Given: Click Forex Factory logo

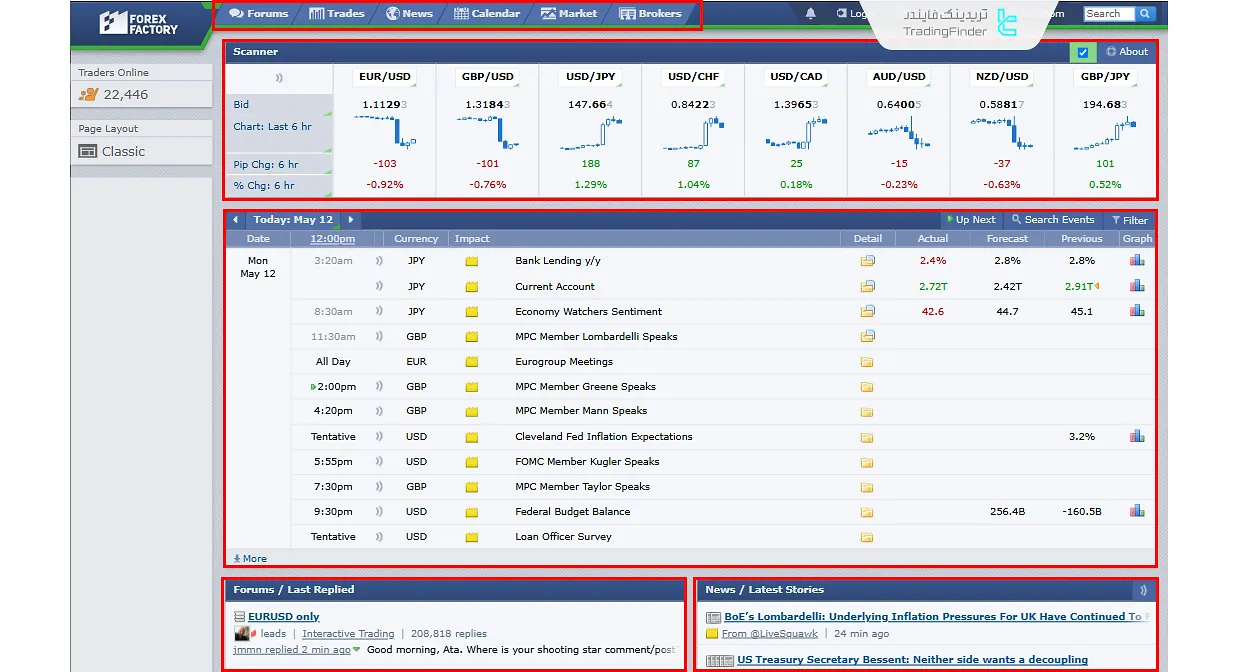Looking at the screenshot, I should tap(139, 22).
